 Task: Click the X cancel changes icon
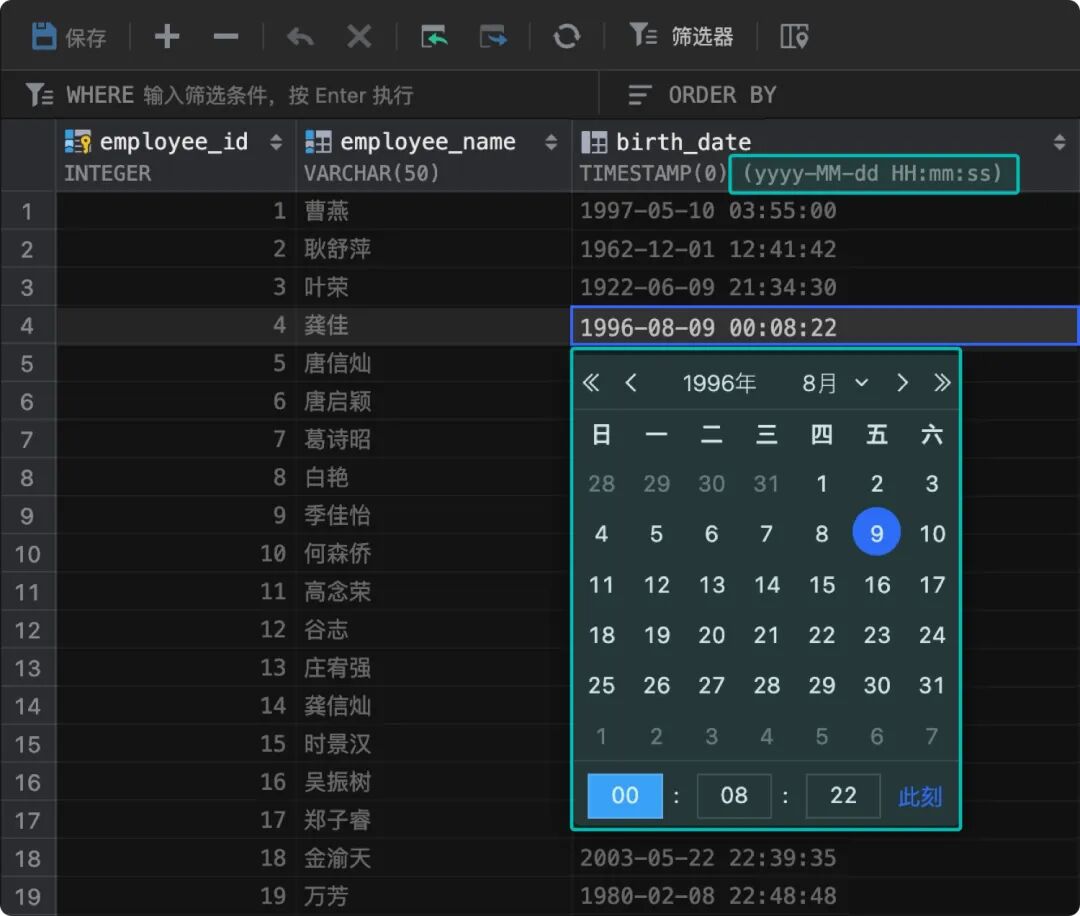pos(358,37)
